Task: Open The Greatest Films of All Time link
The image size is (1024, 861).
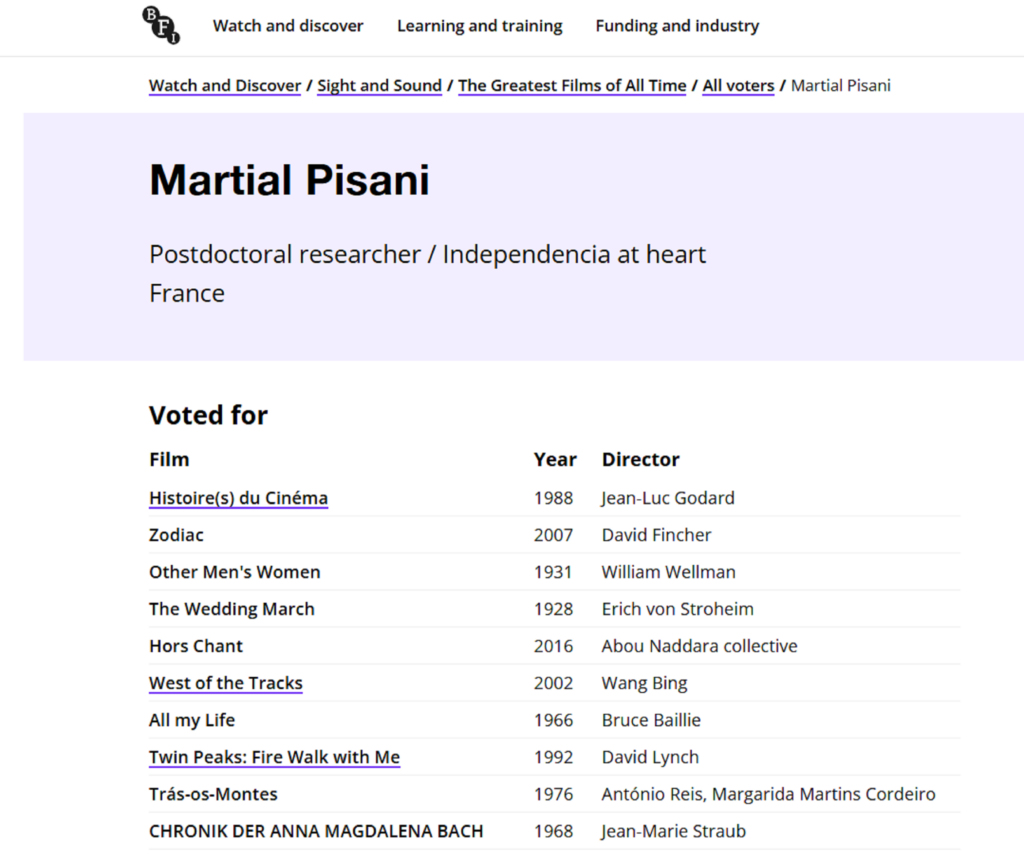Action: 572,86
